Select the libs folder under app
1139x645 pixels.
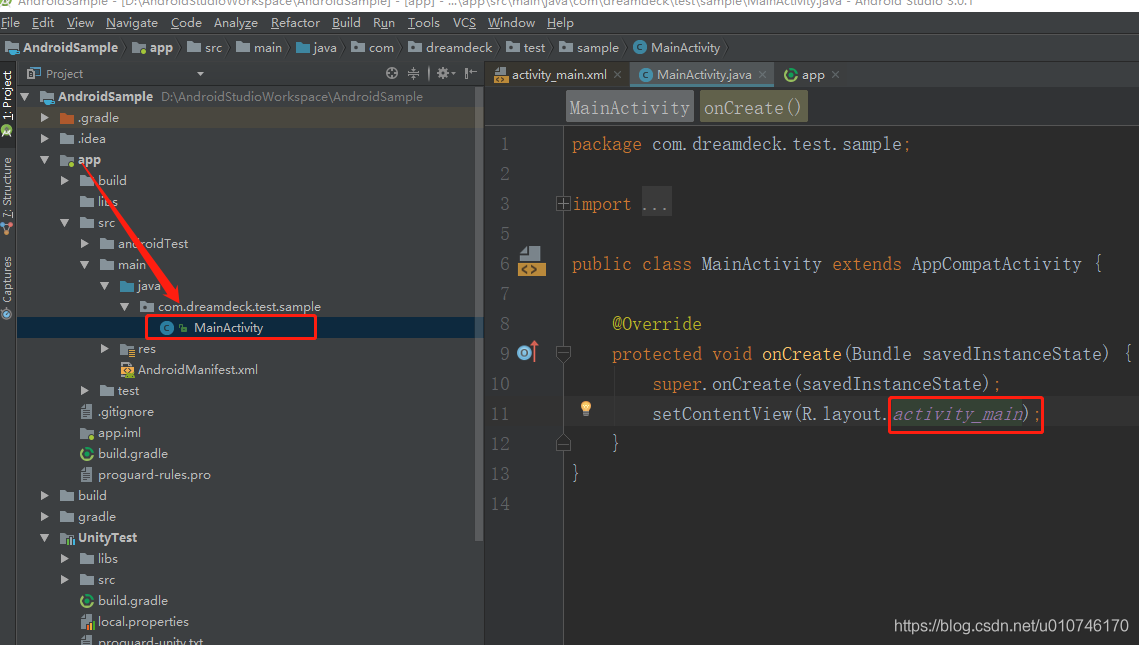(108, 201)
